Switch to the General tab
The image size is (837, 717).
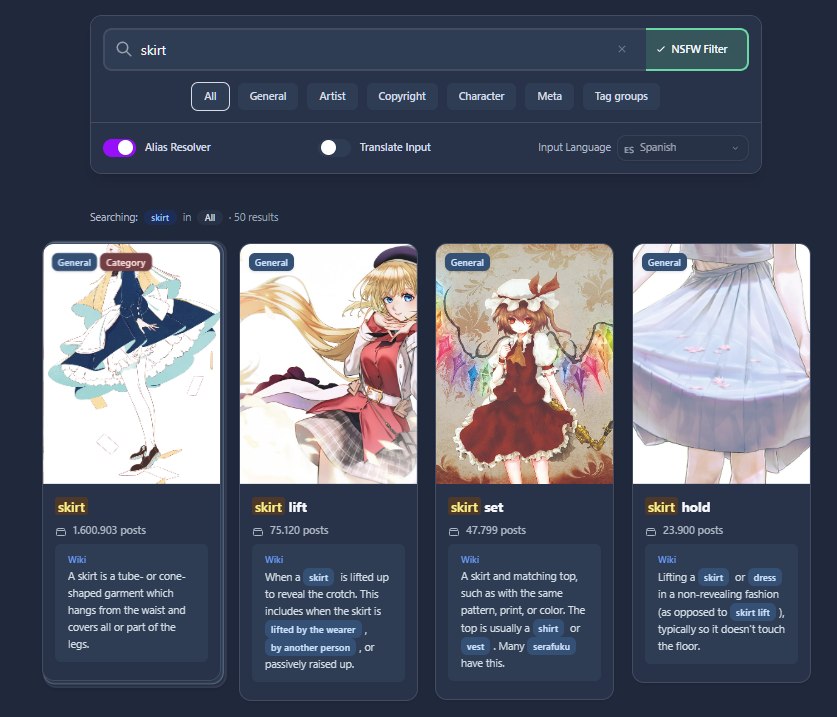(x=268, y=96)
